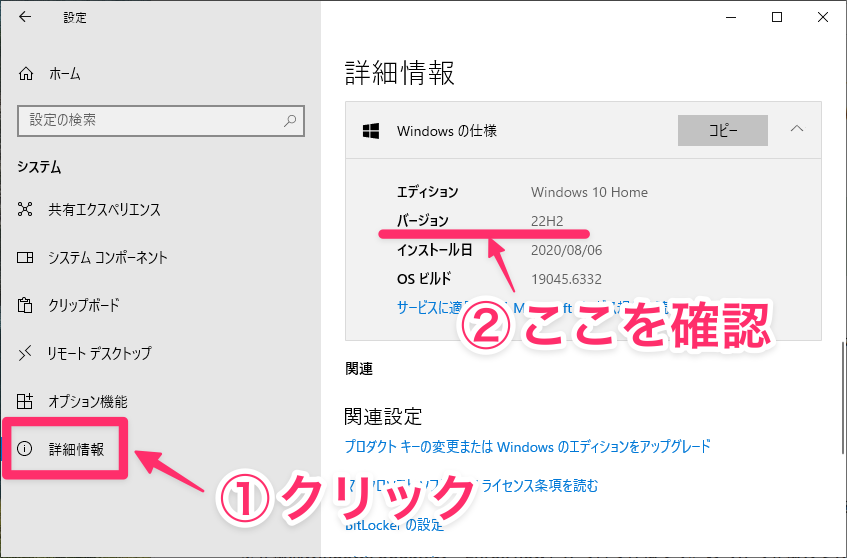Open the サービスに適用 services agreement link
Viewport: 847px width, 558px height.
pyautogui.click(x=532, y=307)
